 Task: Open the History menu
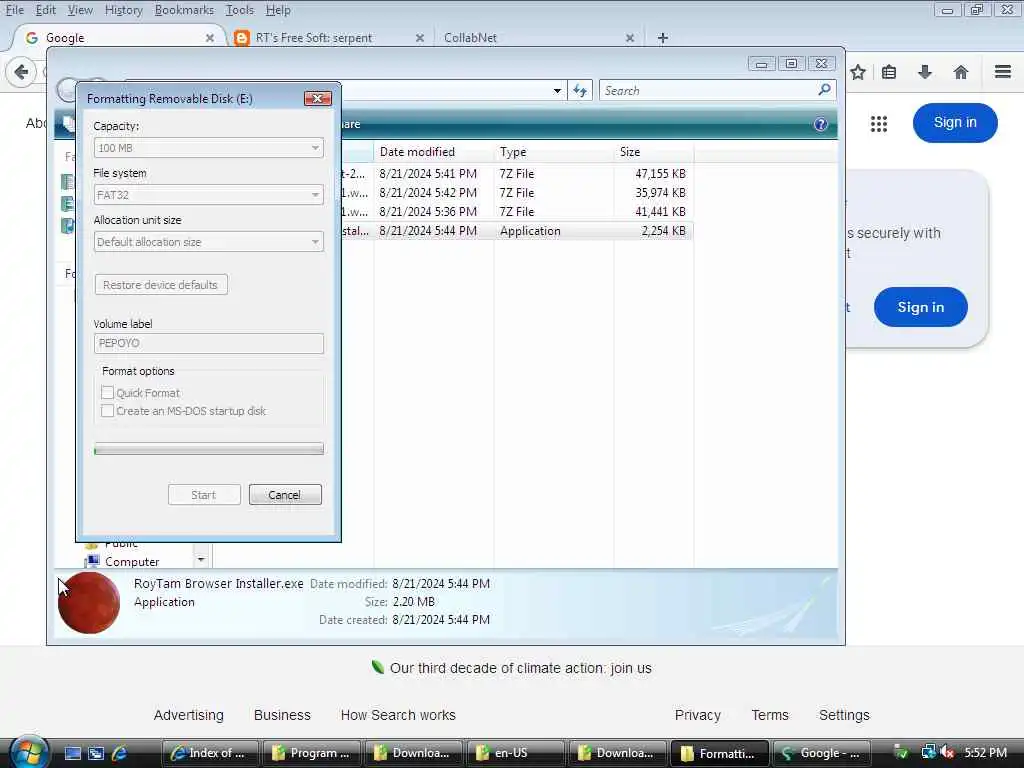coord(123,10)
